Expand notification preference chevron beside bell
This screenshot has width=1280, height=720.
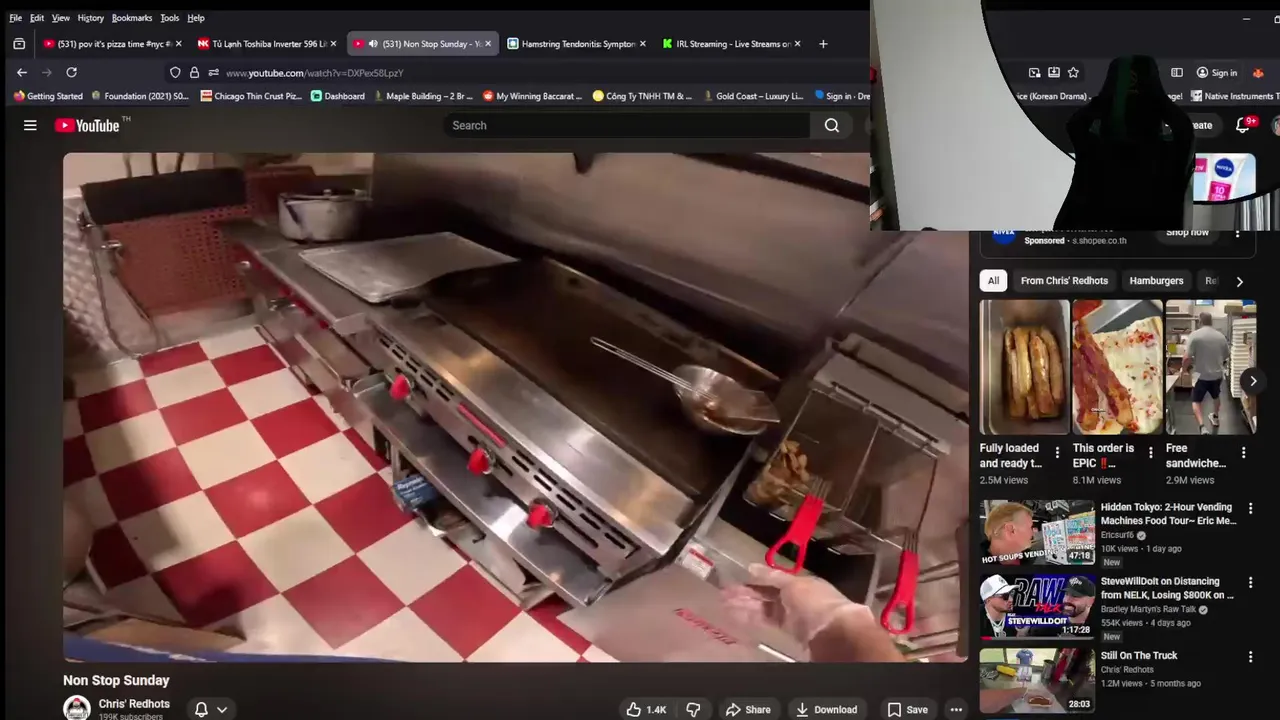(222, 709)
